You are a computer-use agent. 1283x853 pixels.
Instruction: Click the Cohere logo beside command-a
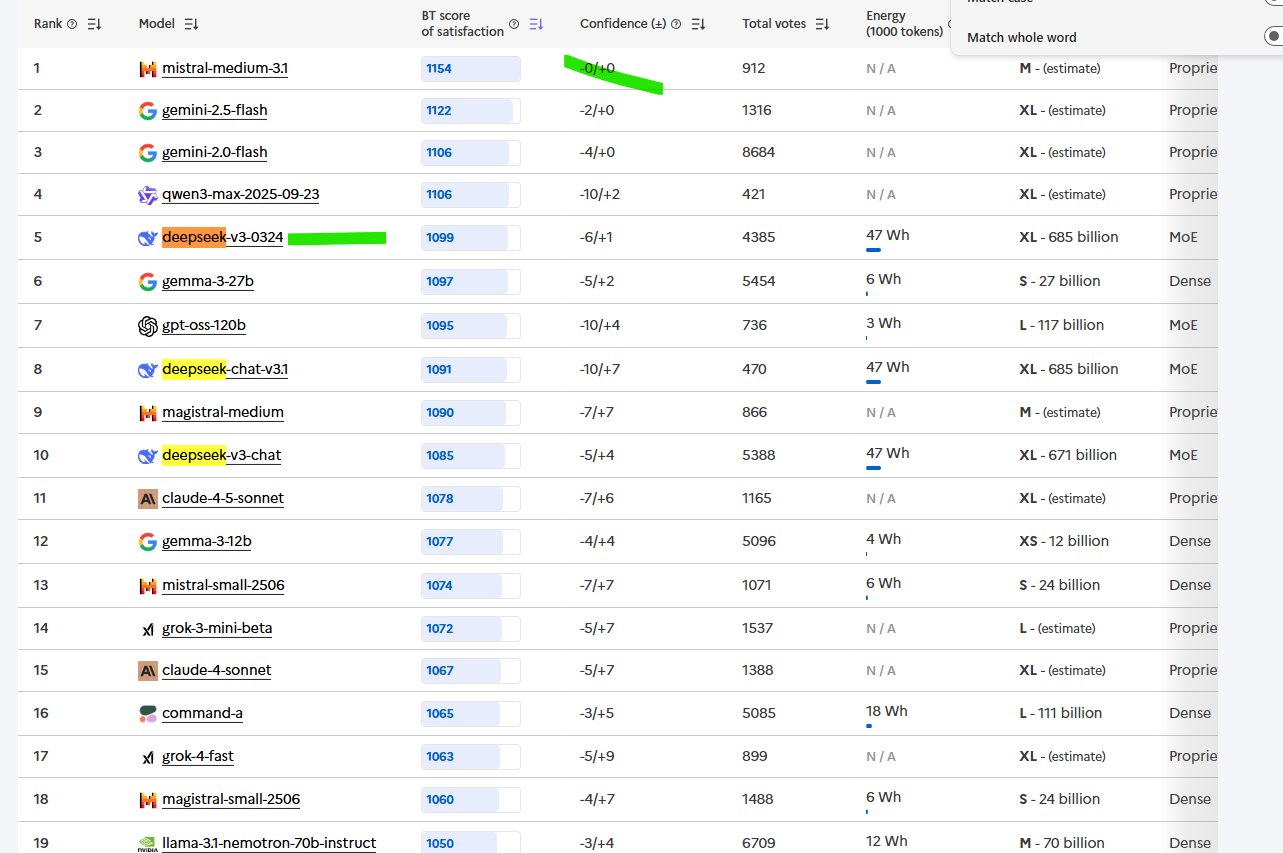148,714
